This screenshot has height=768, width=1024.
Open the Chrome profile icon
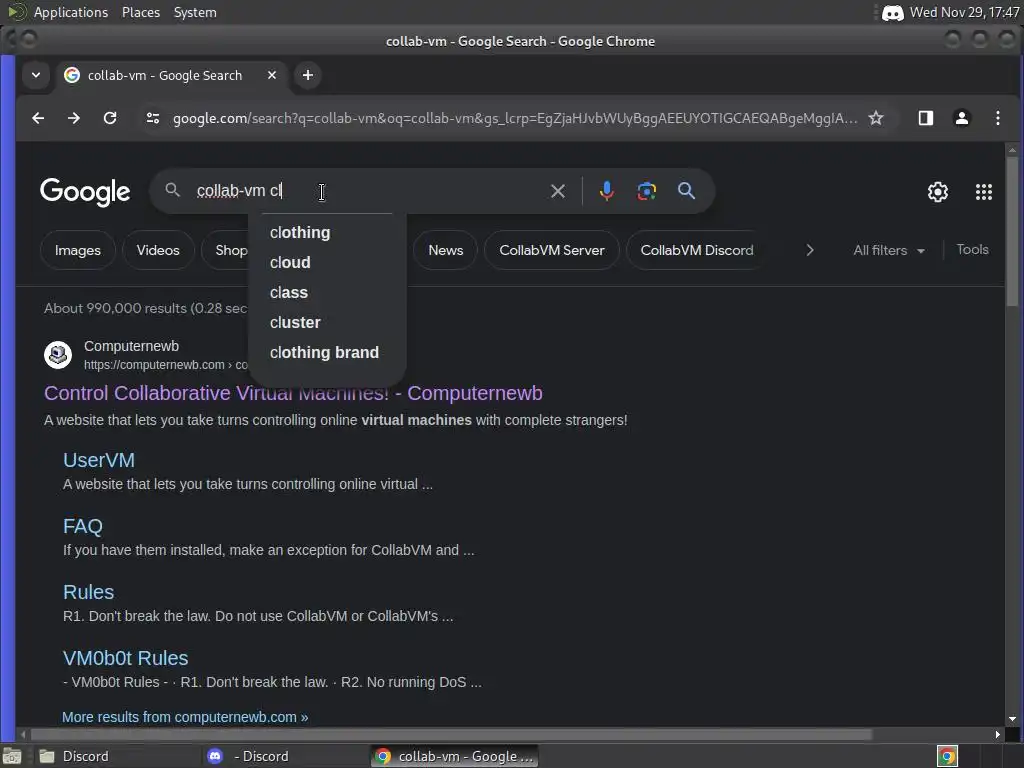pos(961,118)
